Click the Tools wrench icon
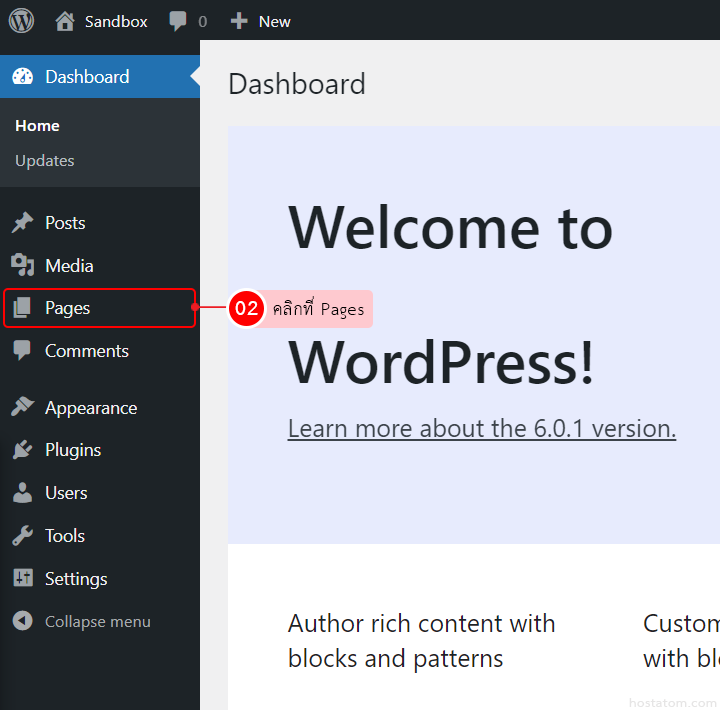 tap(22, 536)
